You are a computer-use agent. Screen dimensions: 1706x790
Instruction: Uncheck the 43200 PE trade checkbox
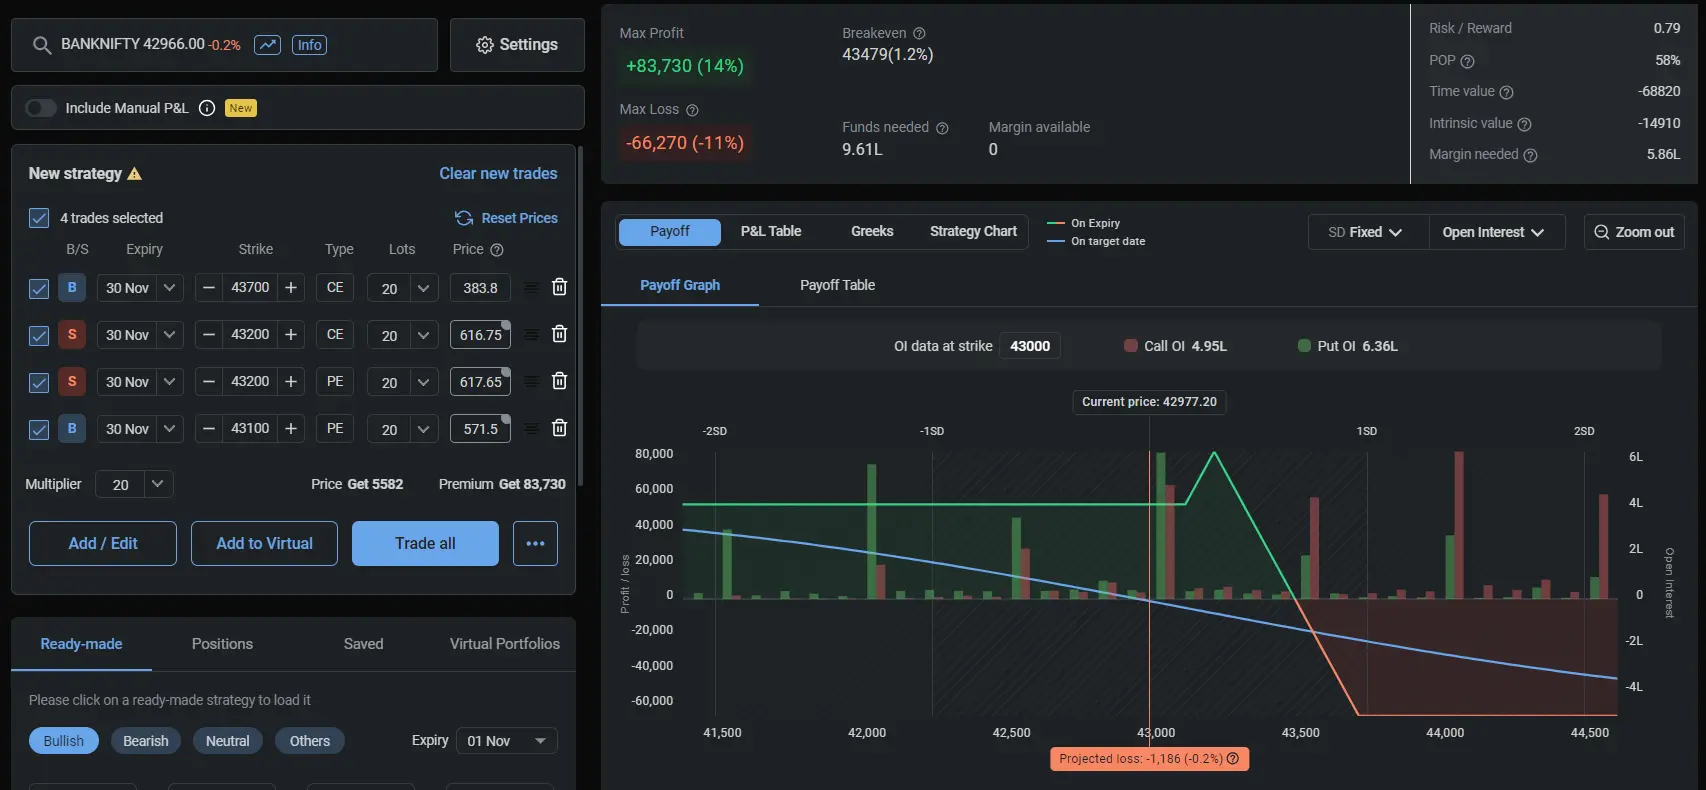(39, 383)
